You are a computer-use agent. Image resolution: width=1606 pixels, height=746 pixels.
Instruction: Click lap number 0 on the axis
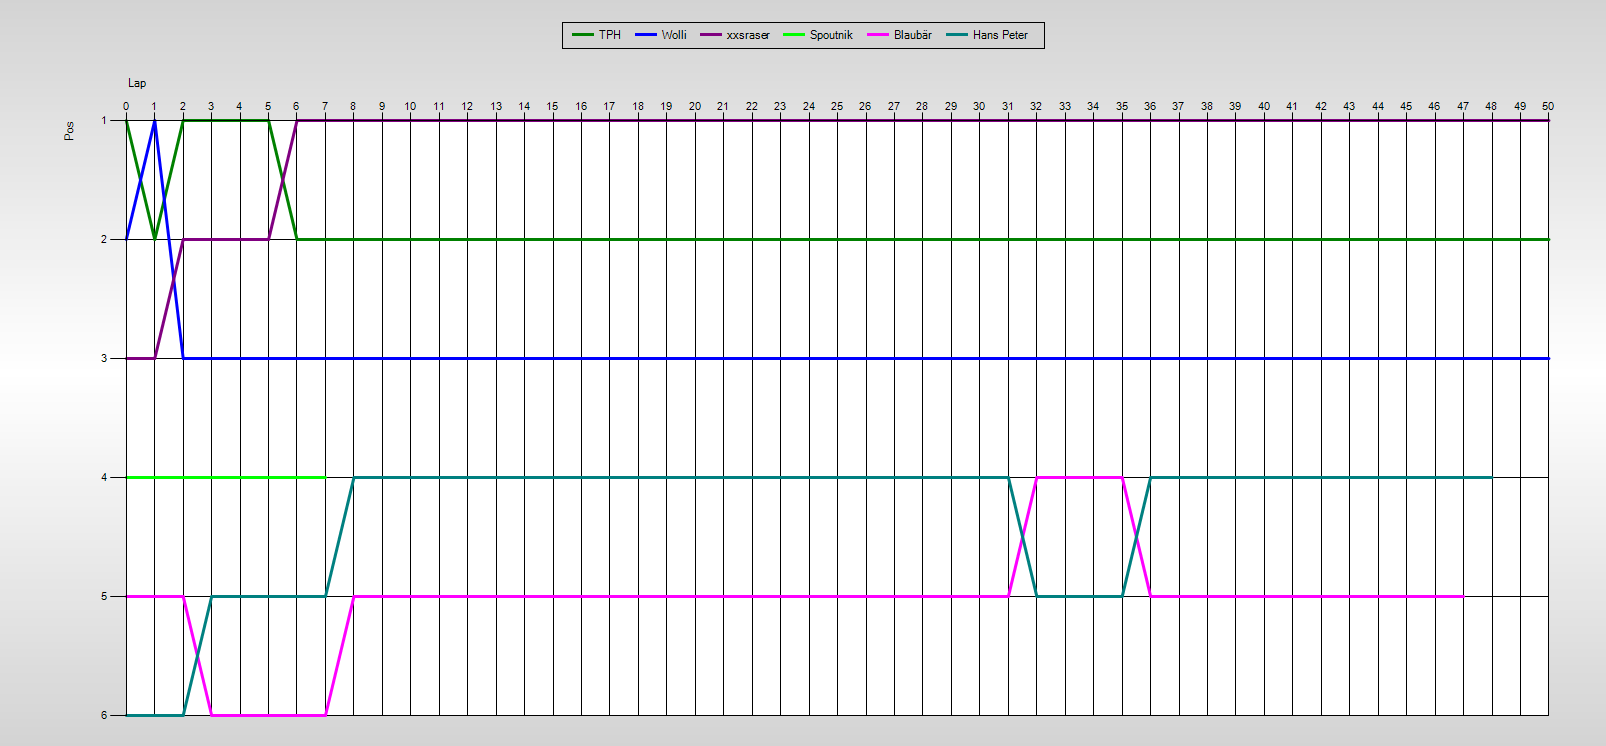click(x=126, y=106)
